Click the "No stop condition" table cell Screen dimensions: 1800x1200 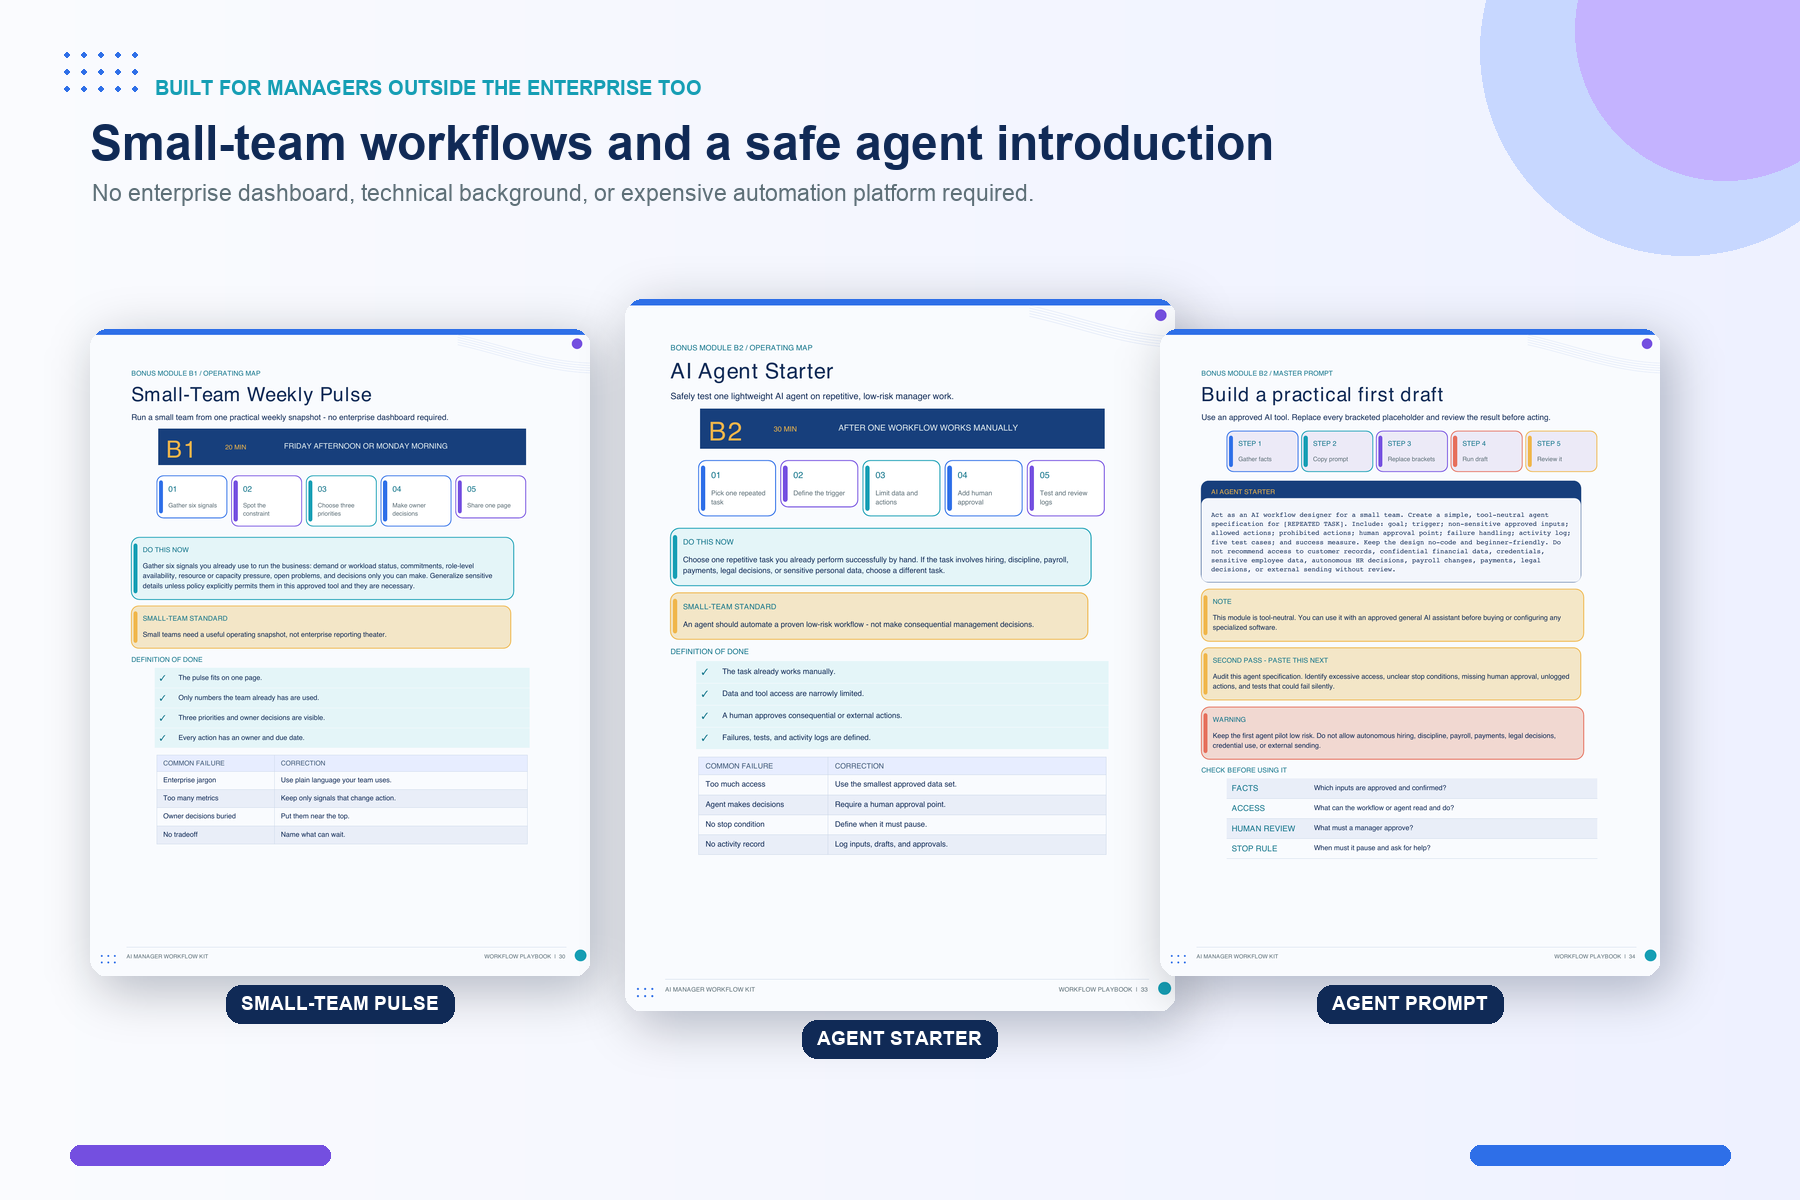(x=763, y=824)
